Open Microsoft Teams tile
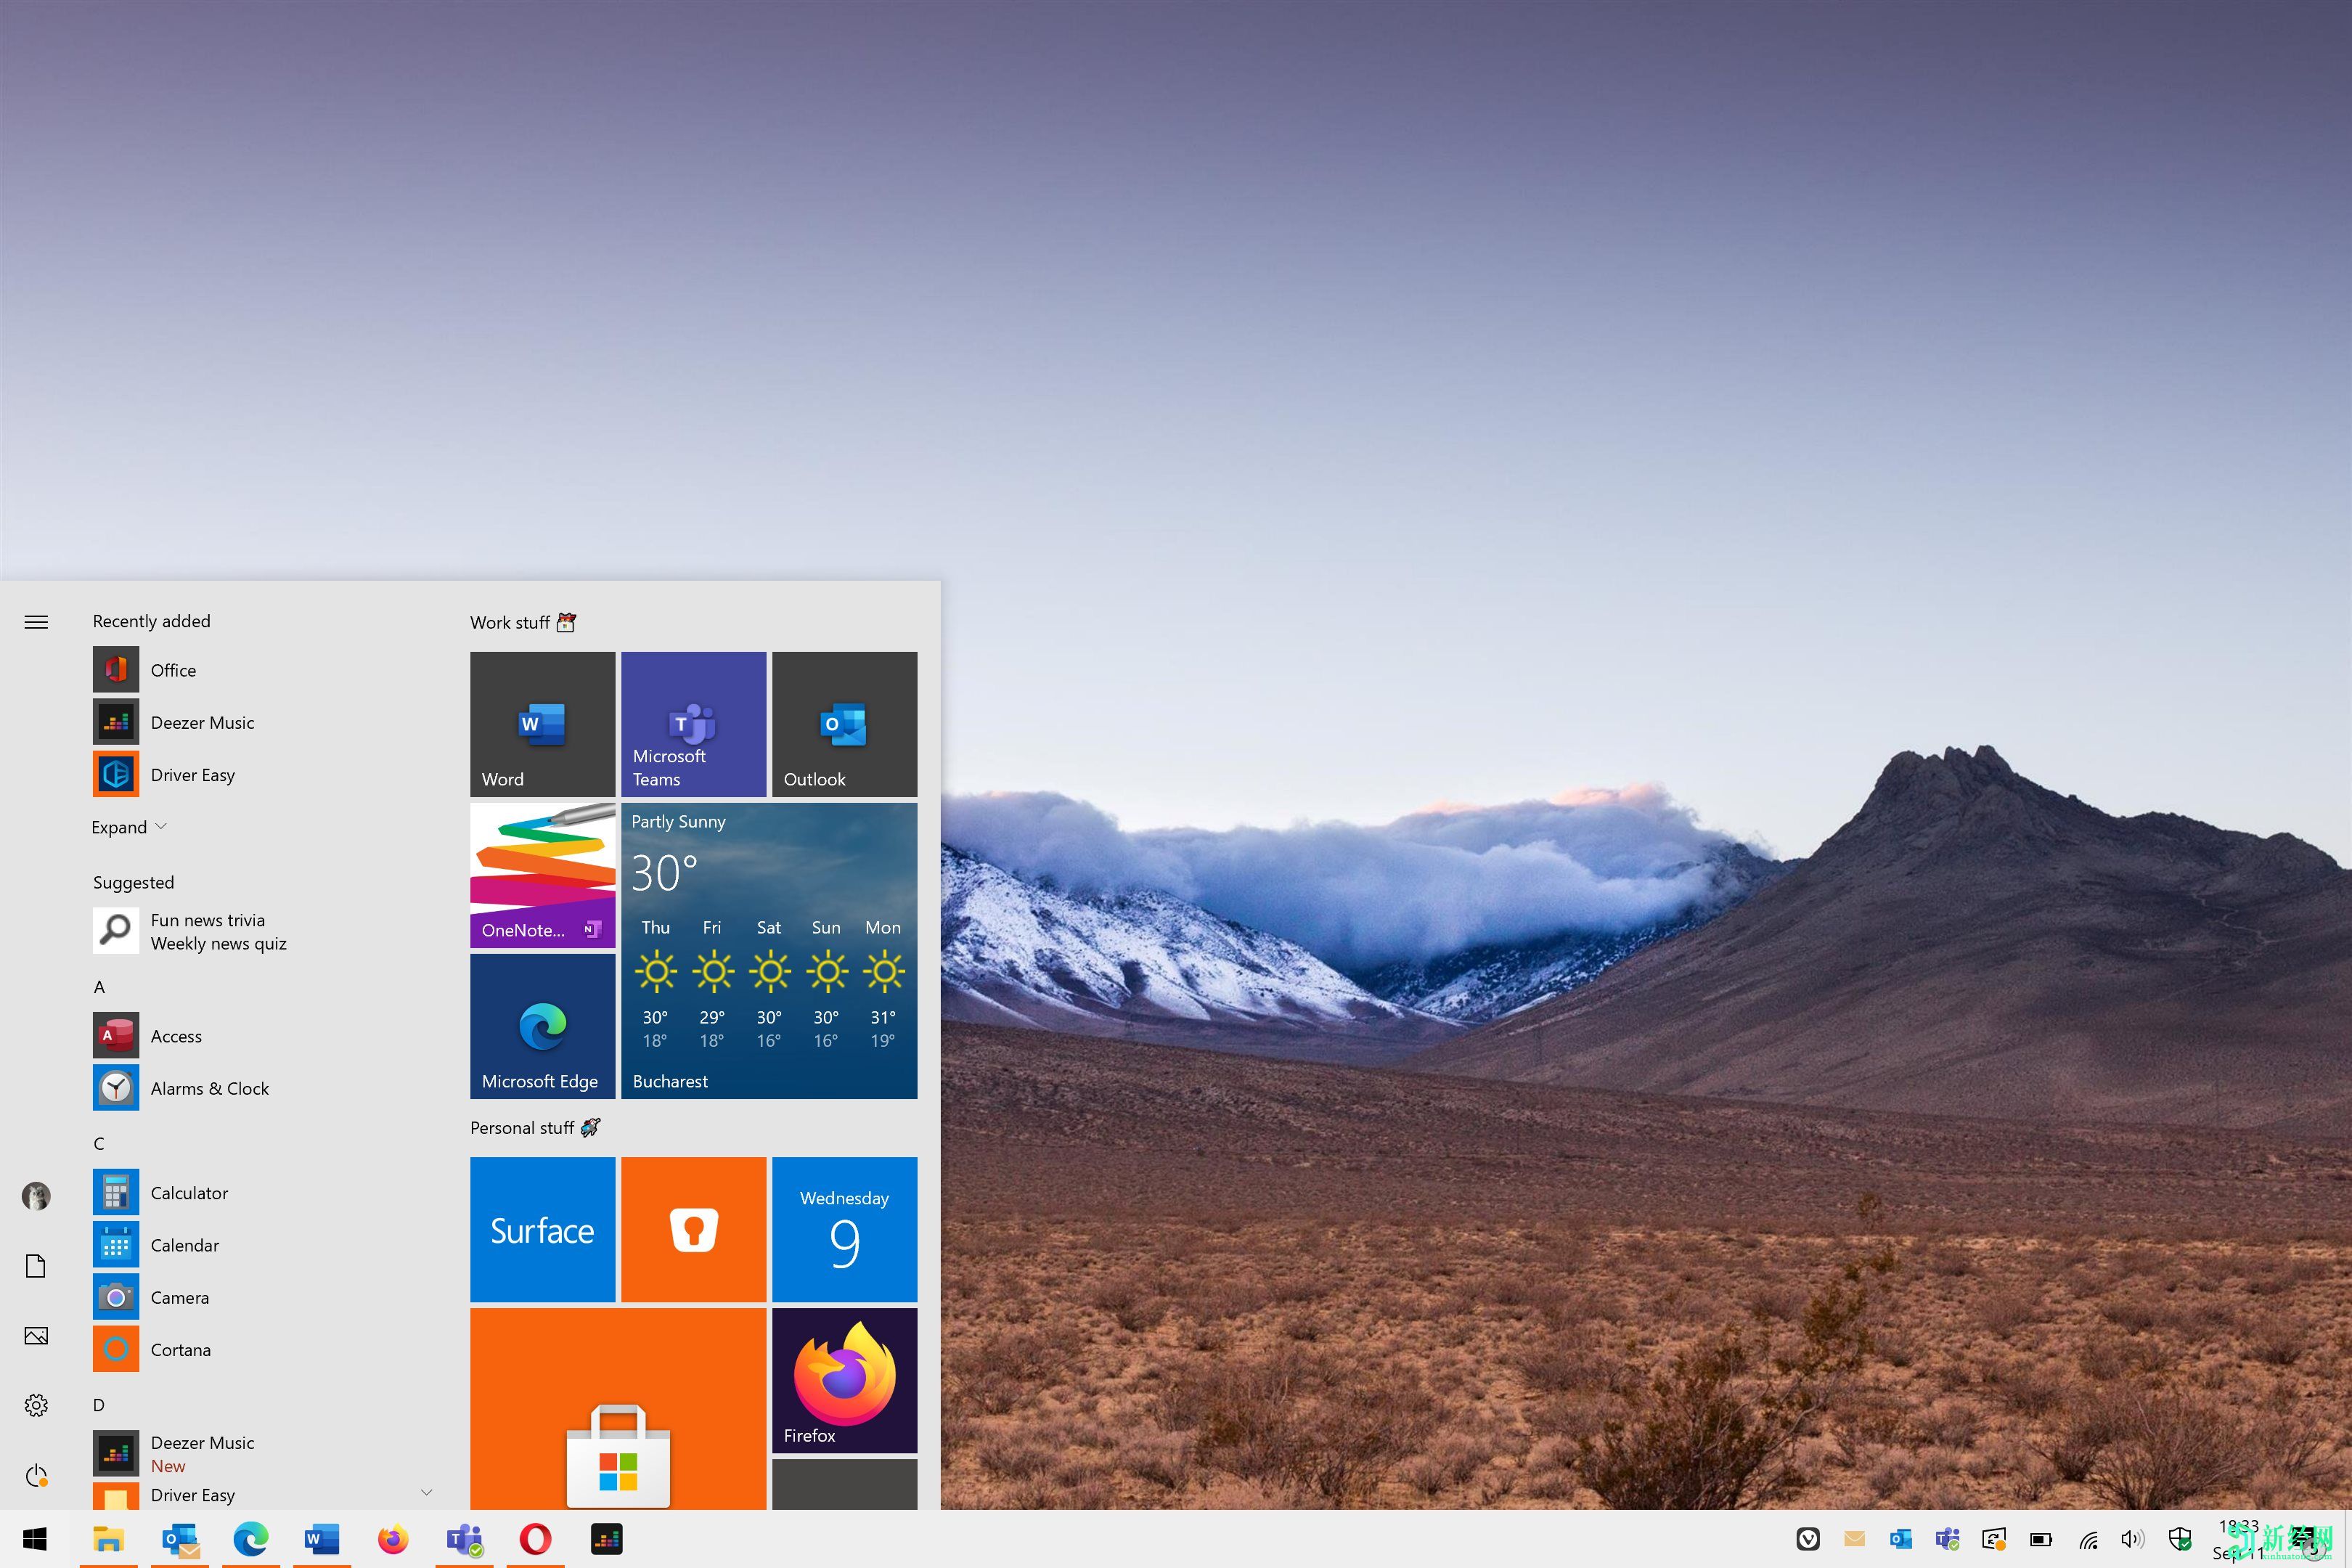Screen dimensions: 2352x1568 693,723
